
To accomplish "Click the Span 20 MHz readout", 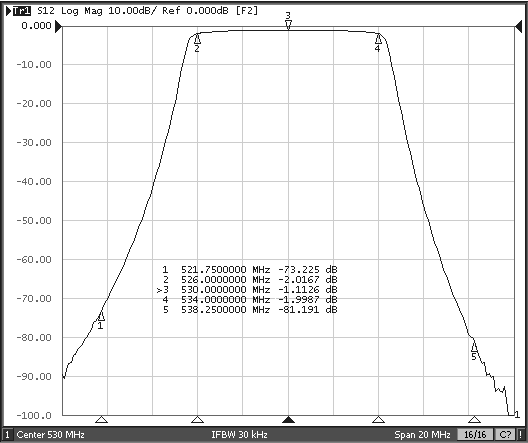I will point(422,435).
